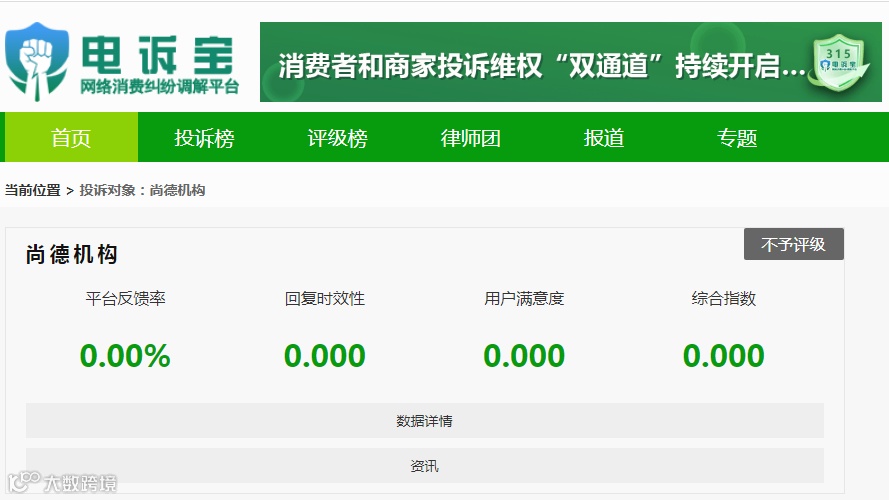Click the 综合指数 label
Image resolution: width=889 pixels, height=500 pixels.
[724, 299]
